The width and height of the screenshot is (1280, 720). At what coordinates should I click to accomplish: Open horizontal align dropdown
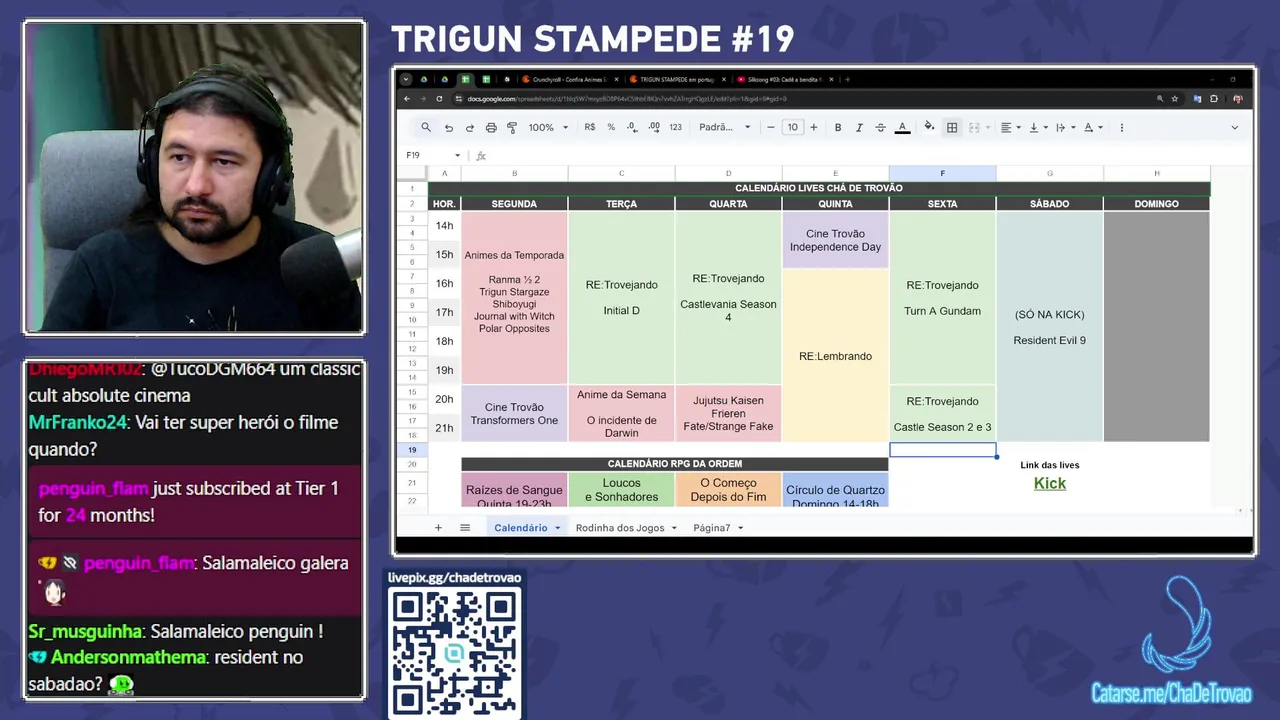[1010, 127]
